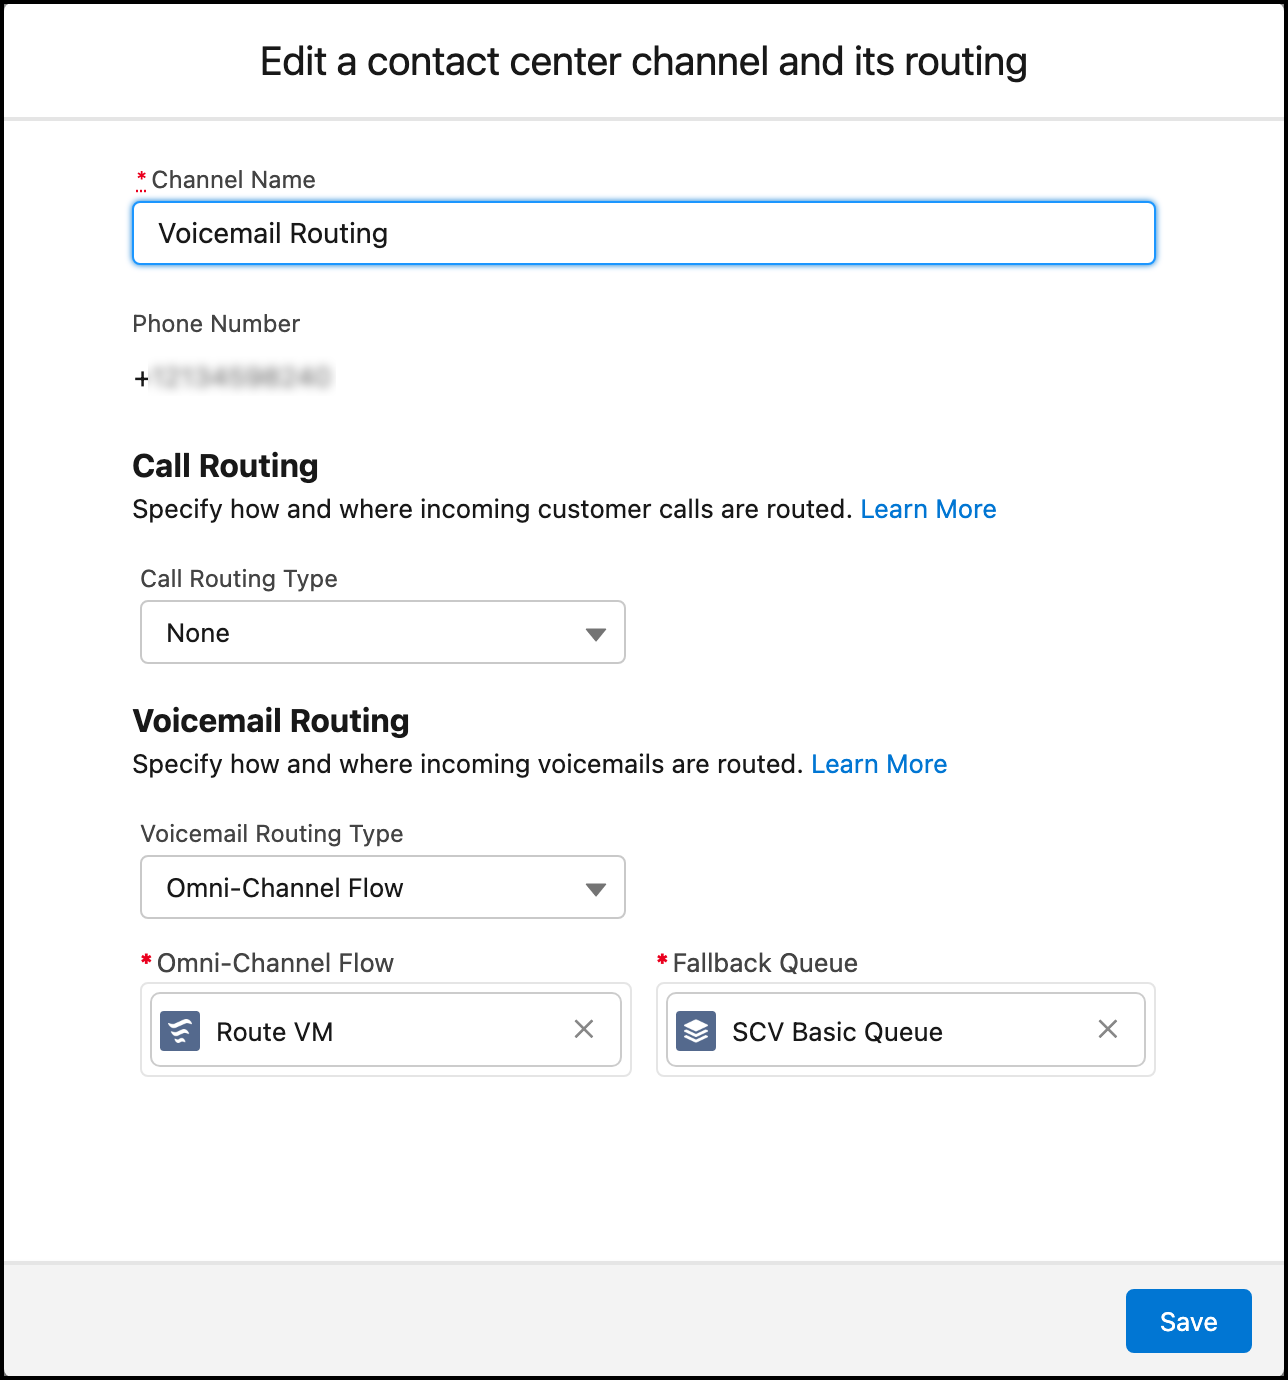The height and width of the screenshot is (1380, 1288).
Task: Remove the Route VM flow selection
Action: click(x=584, y=1029)
